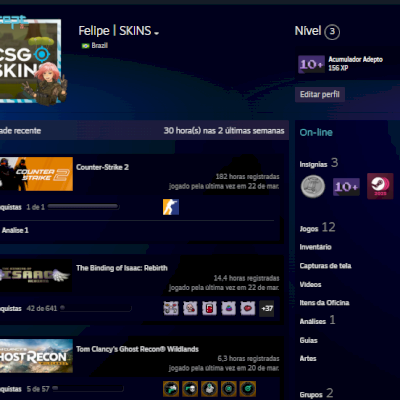The height and width of the screenshot is (400, 400).
Task: Open the Artes link
Action: [308, 359]
